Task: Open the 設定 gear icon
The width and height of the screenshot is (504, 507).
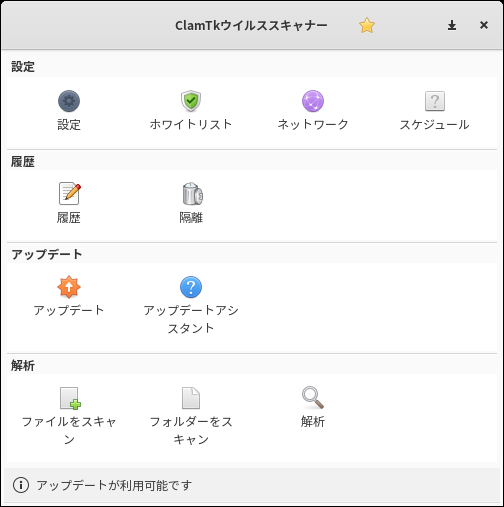Action: (69, 101)
